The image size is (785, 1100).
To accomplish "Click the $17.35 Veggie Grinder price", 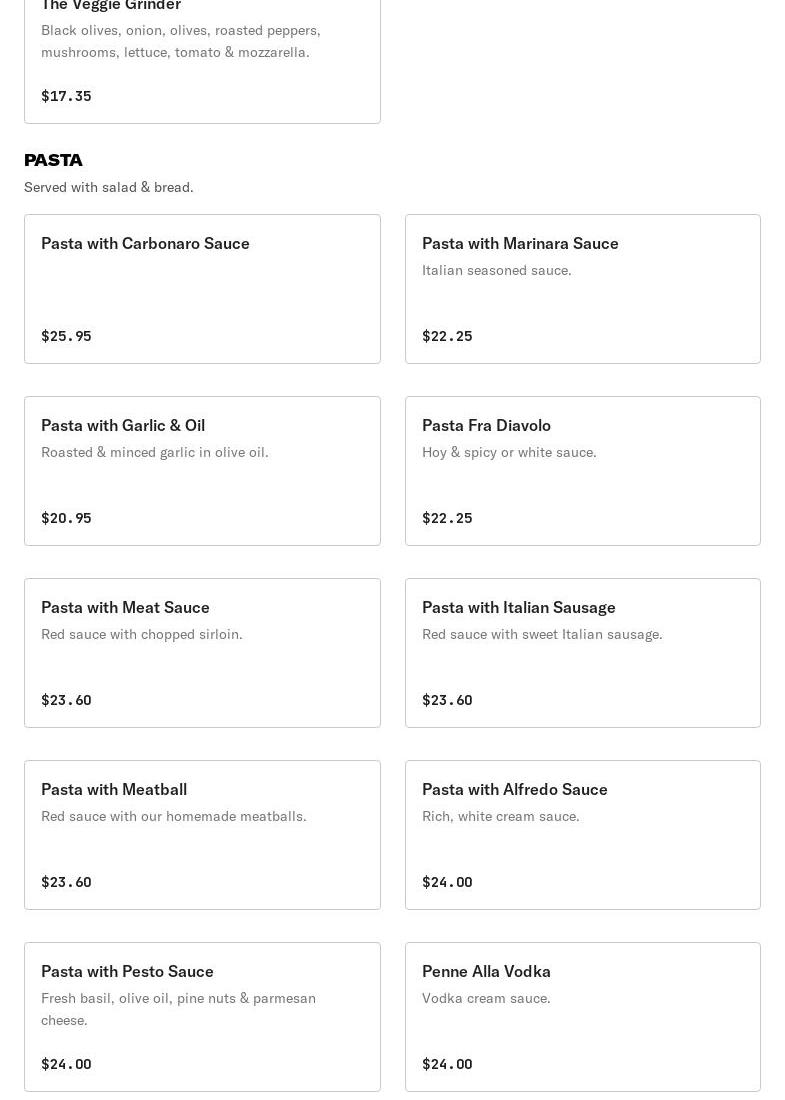I will pos(66,96).
